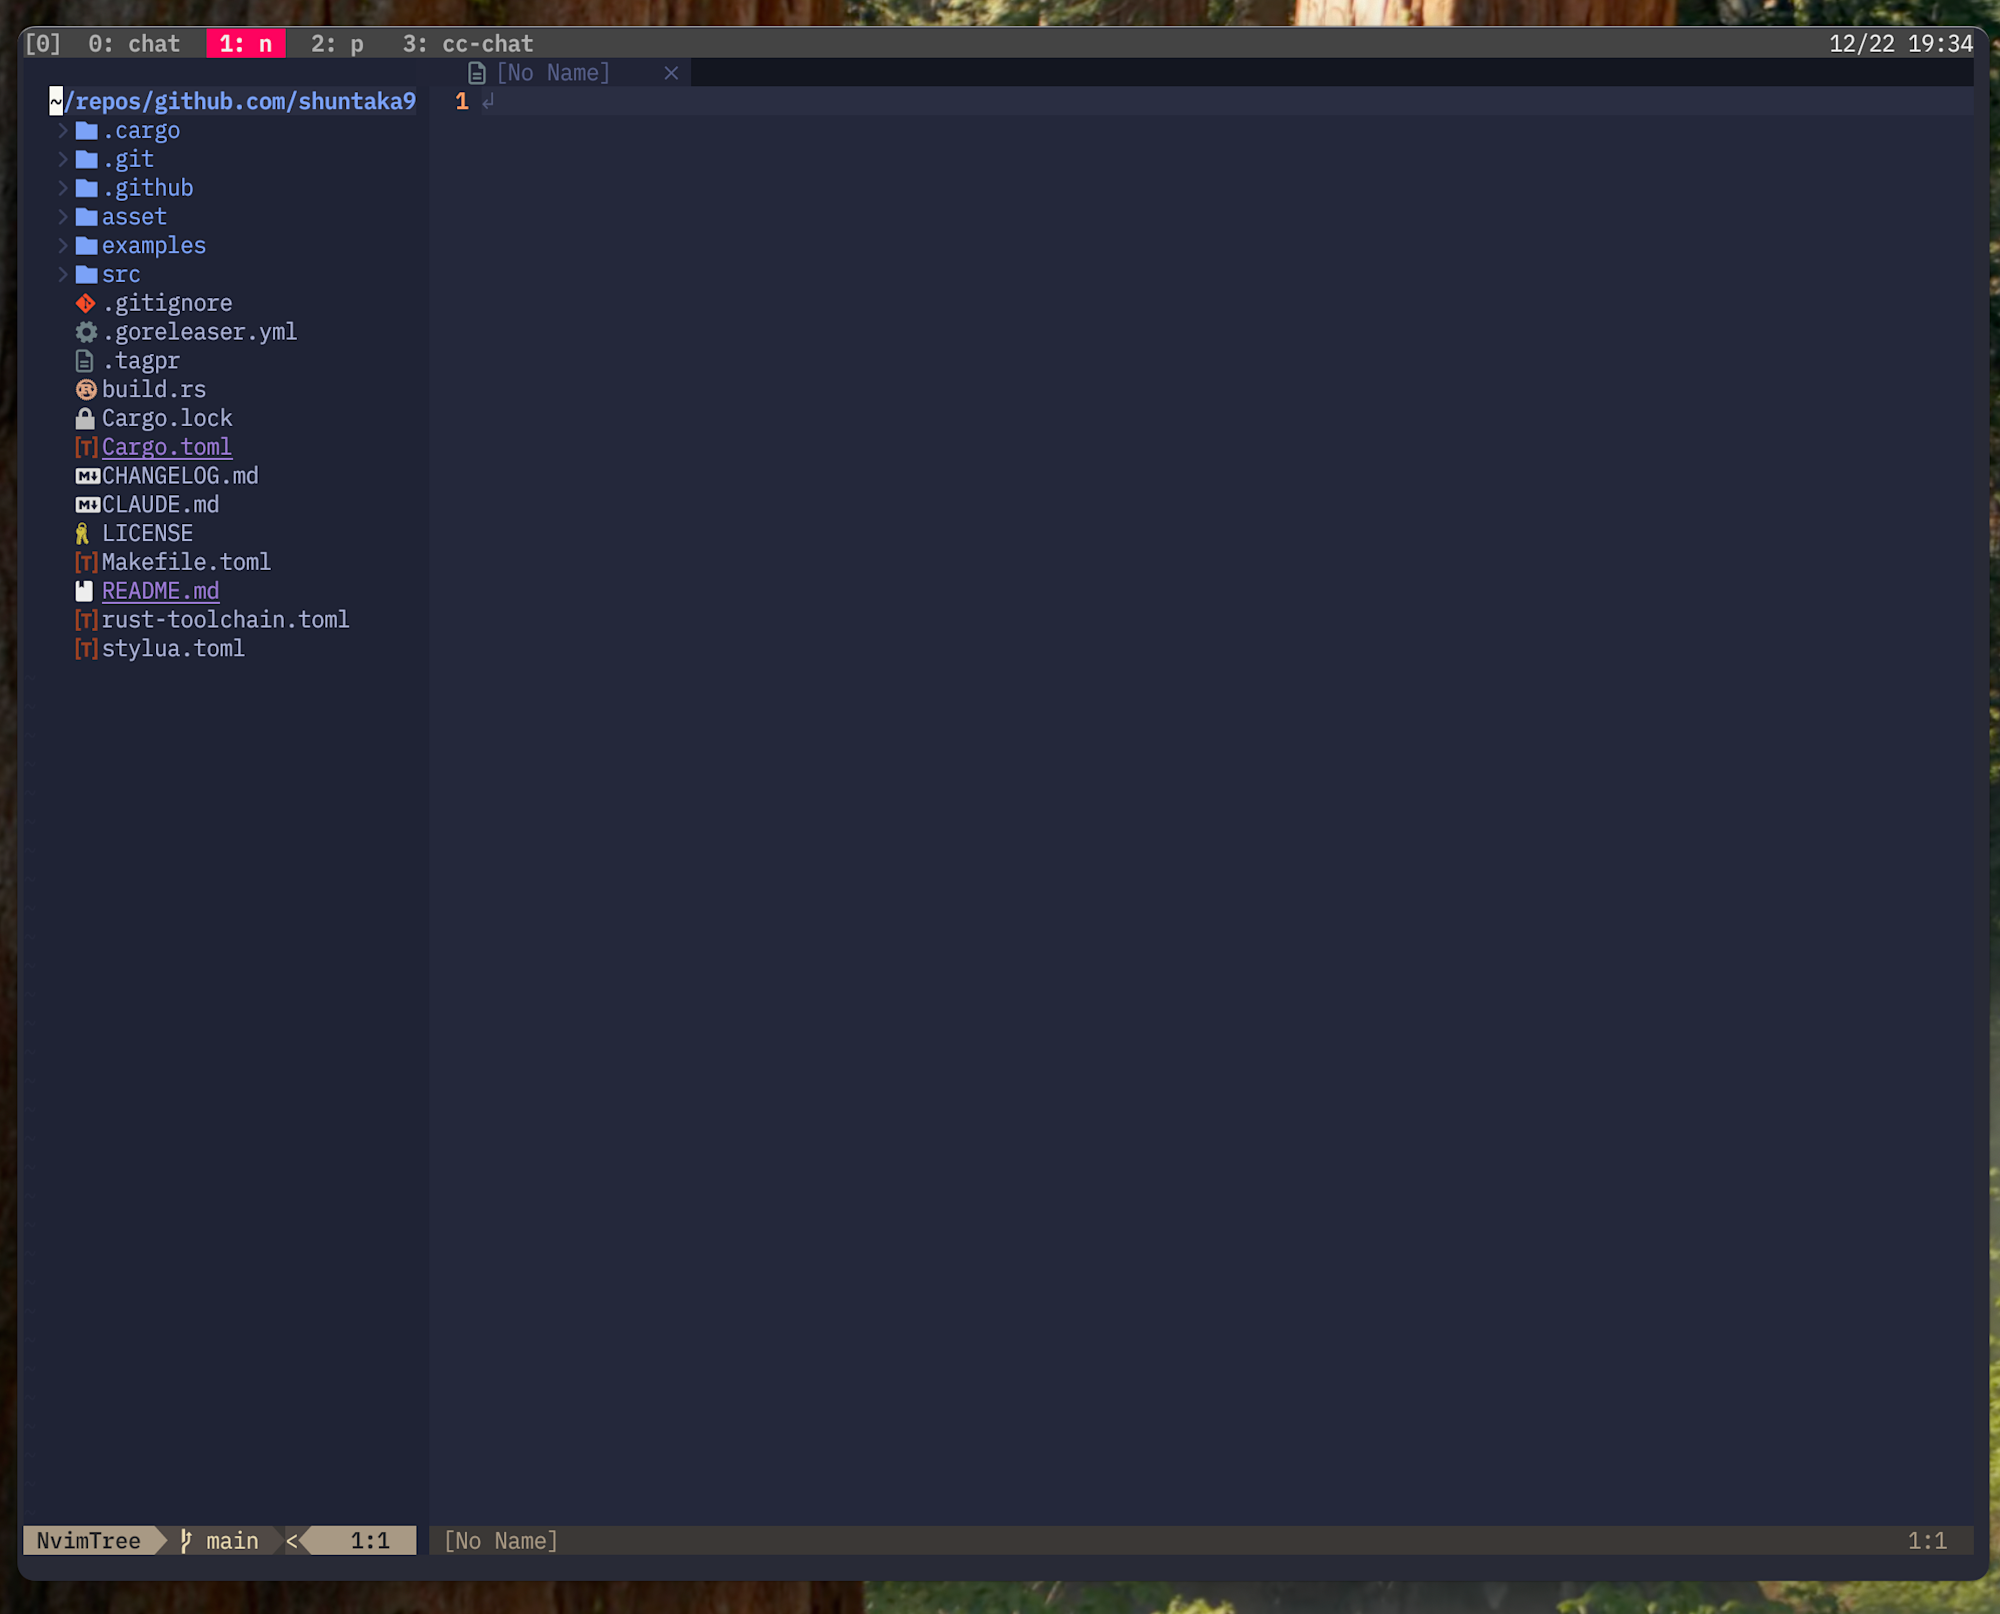This screenshot has height=1614, width=2000.
Task: Click the main git branch indicator
Action: pyautogui.click(x=221, y=1541)
